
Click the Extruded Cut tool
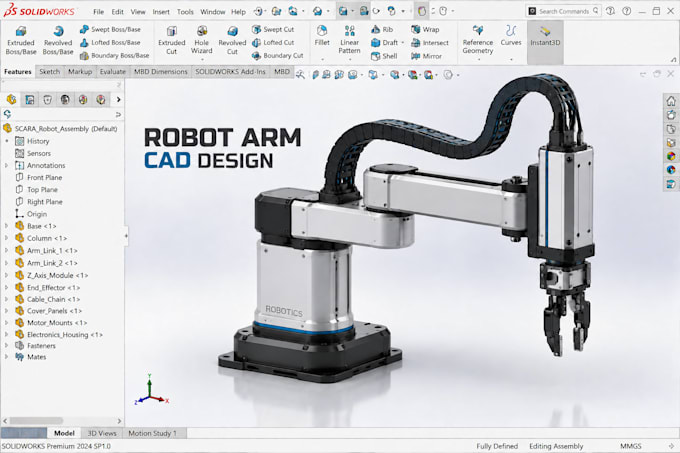pyautogui.click(x=172, y=41)
